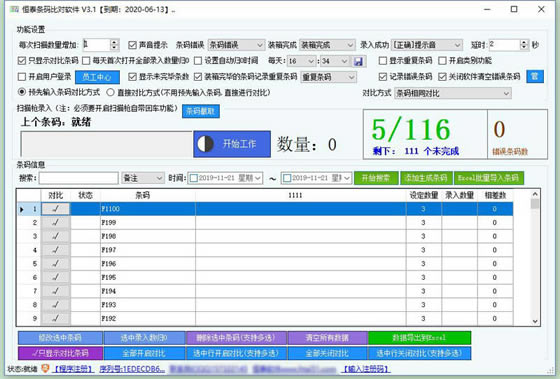Viewport: 560px width, 379px height.
Task: Enable 每天首次打开全部录入数量归0
Action: pos(86,61)
